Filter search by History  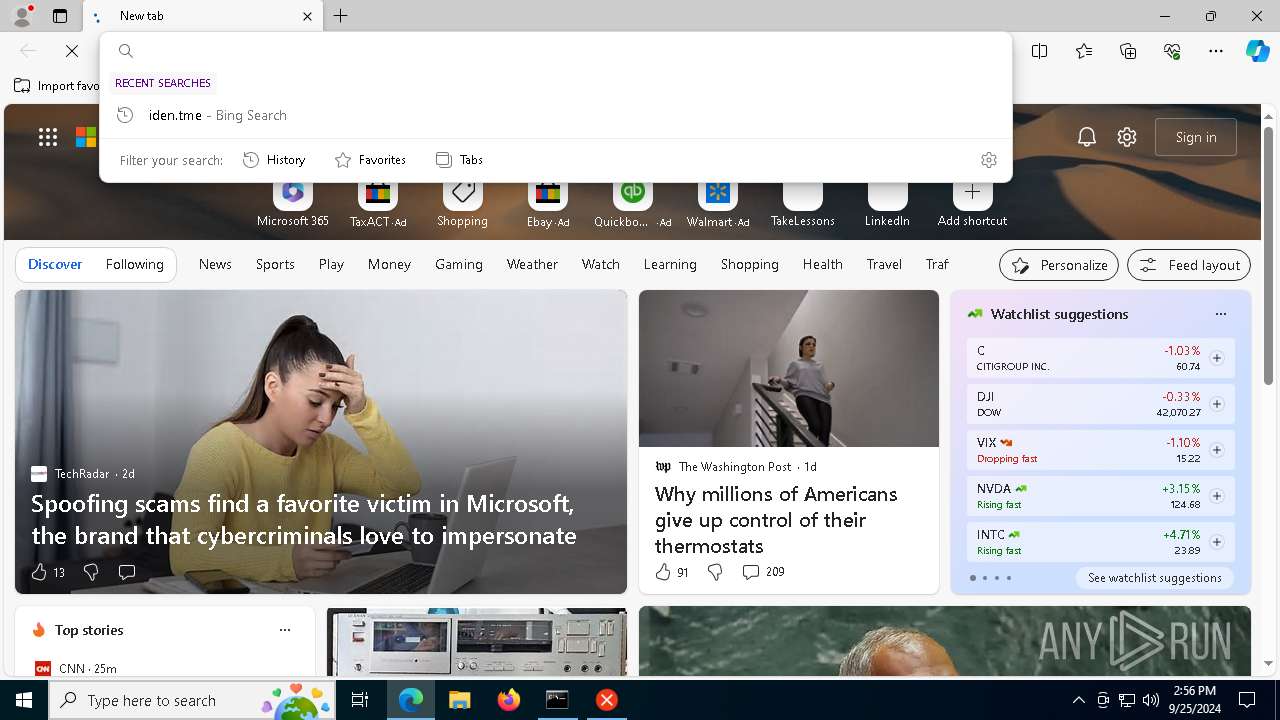[x=274, y=160]
